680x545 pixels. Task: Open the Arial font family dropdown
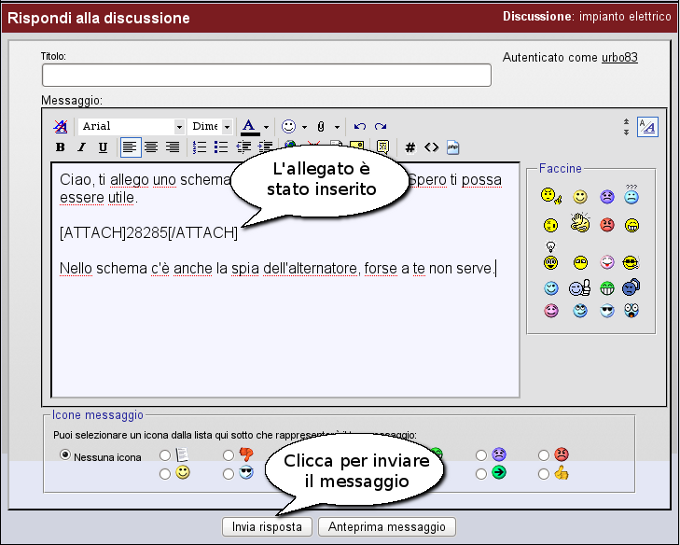coord(133,127)
